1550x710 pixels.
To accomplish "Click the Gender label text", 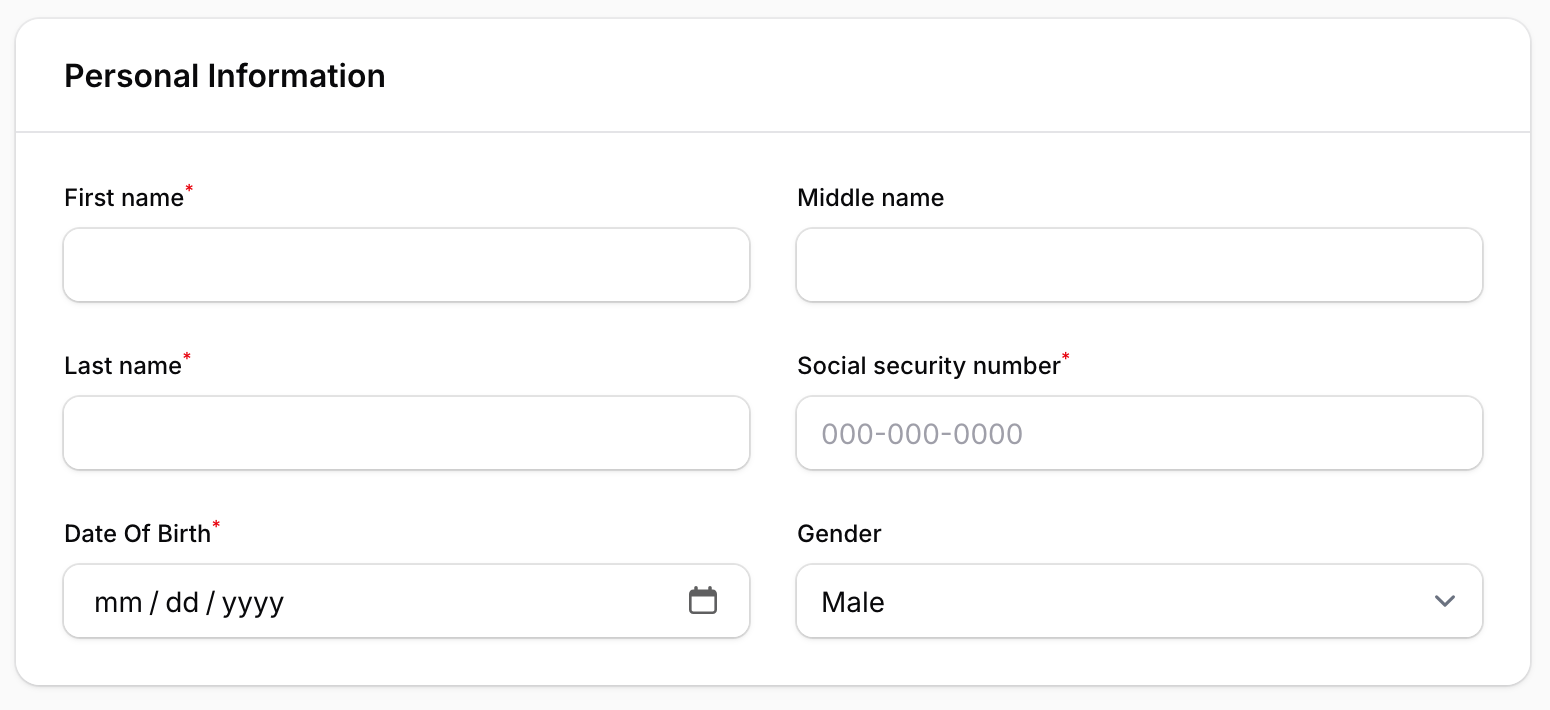I will pyautogui.click(x=839, y=534).
